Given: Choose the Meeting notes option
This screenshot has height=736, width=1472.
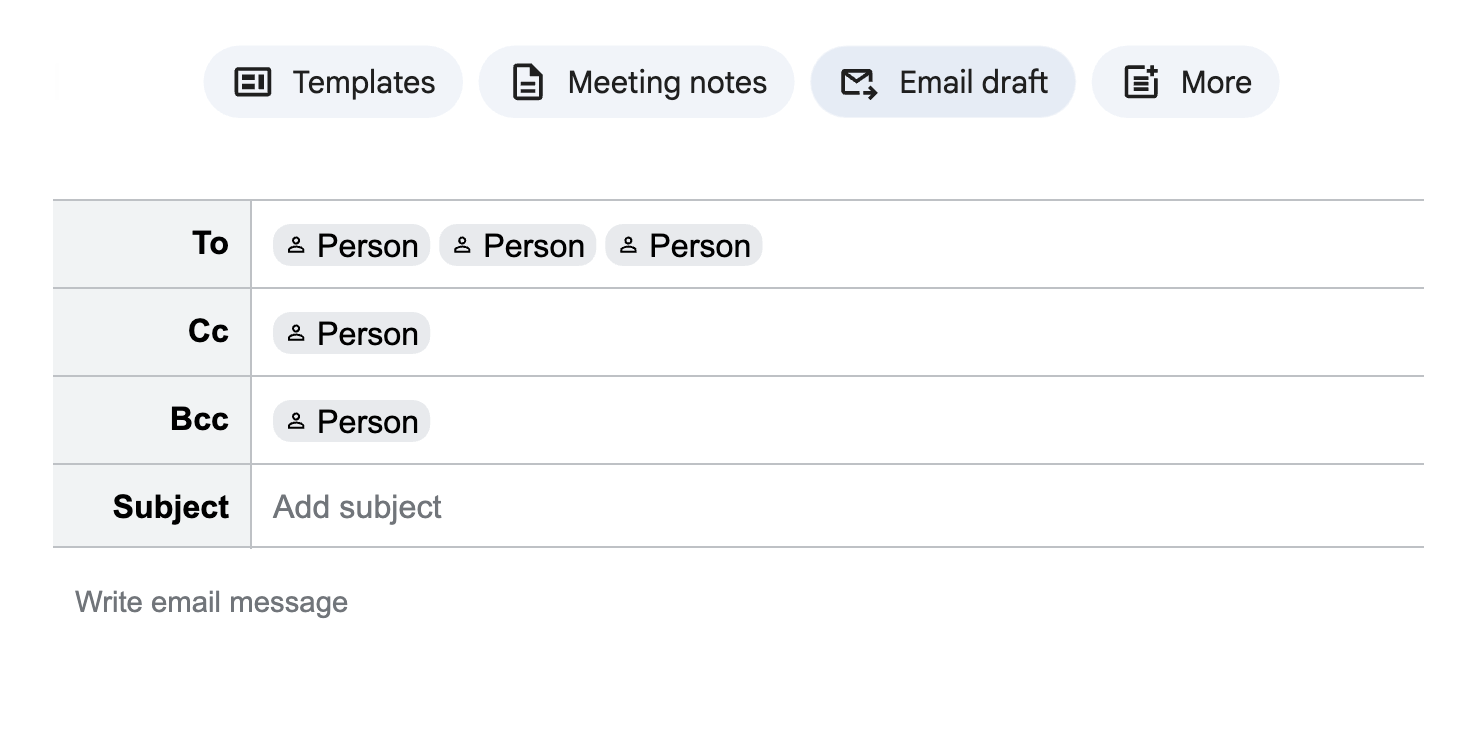Looking at the screenshot, I should click(636, 82).
